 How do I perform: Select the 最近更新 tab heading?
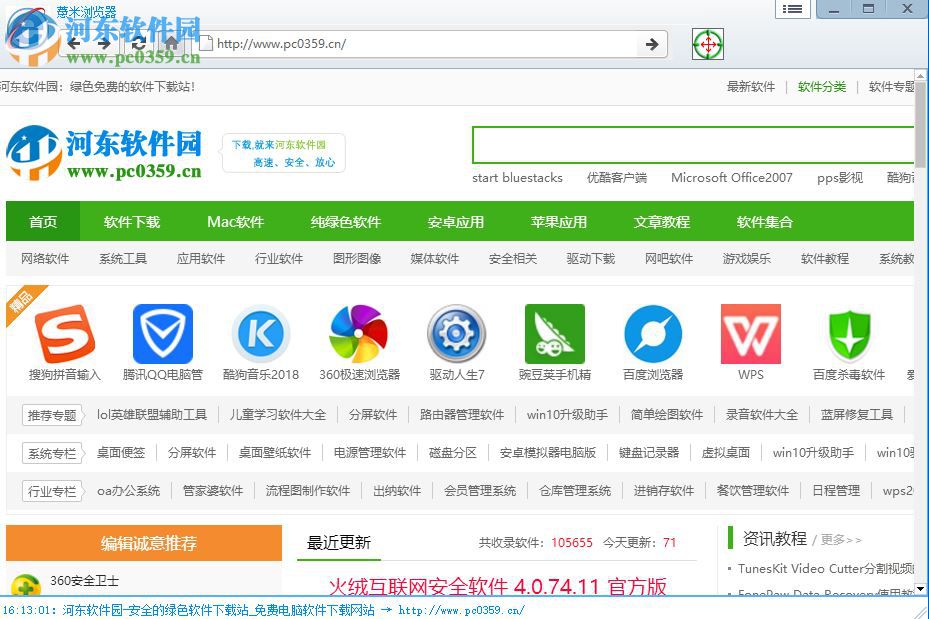pos(339,542)
